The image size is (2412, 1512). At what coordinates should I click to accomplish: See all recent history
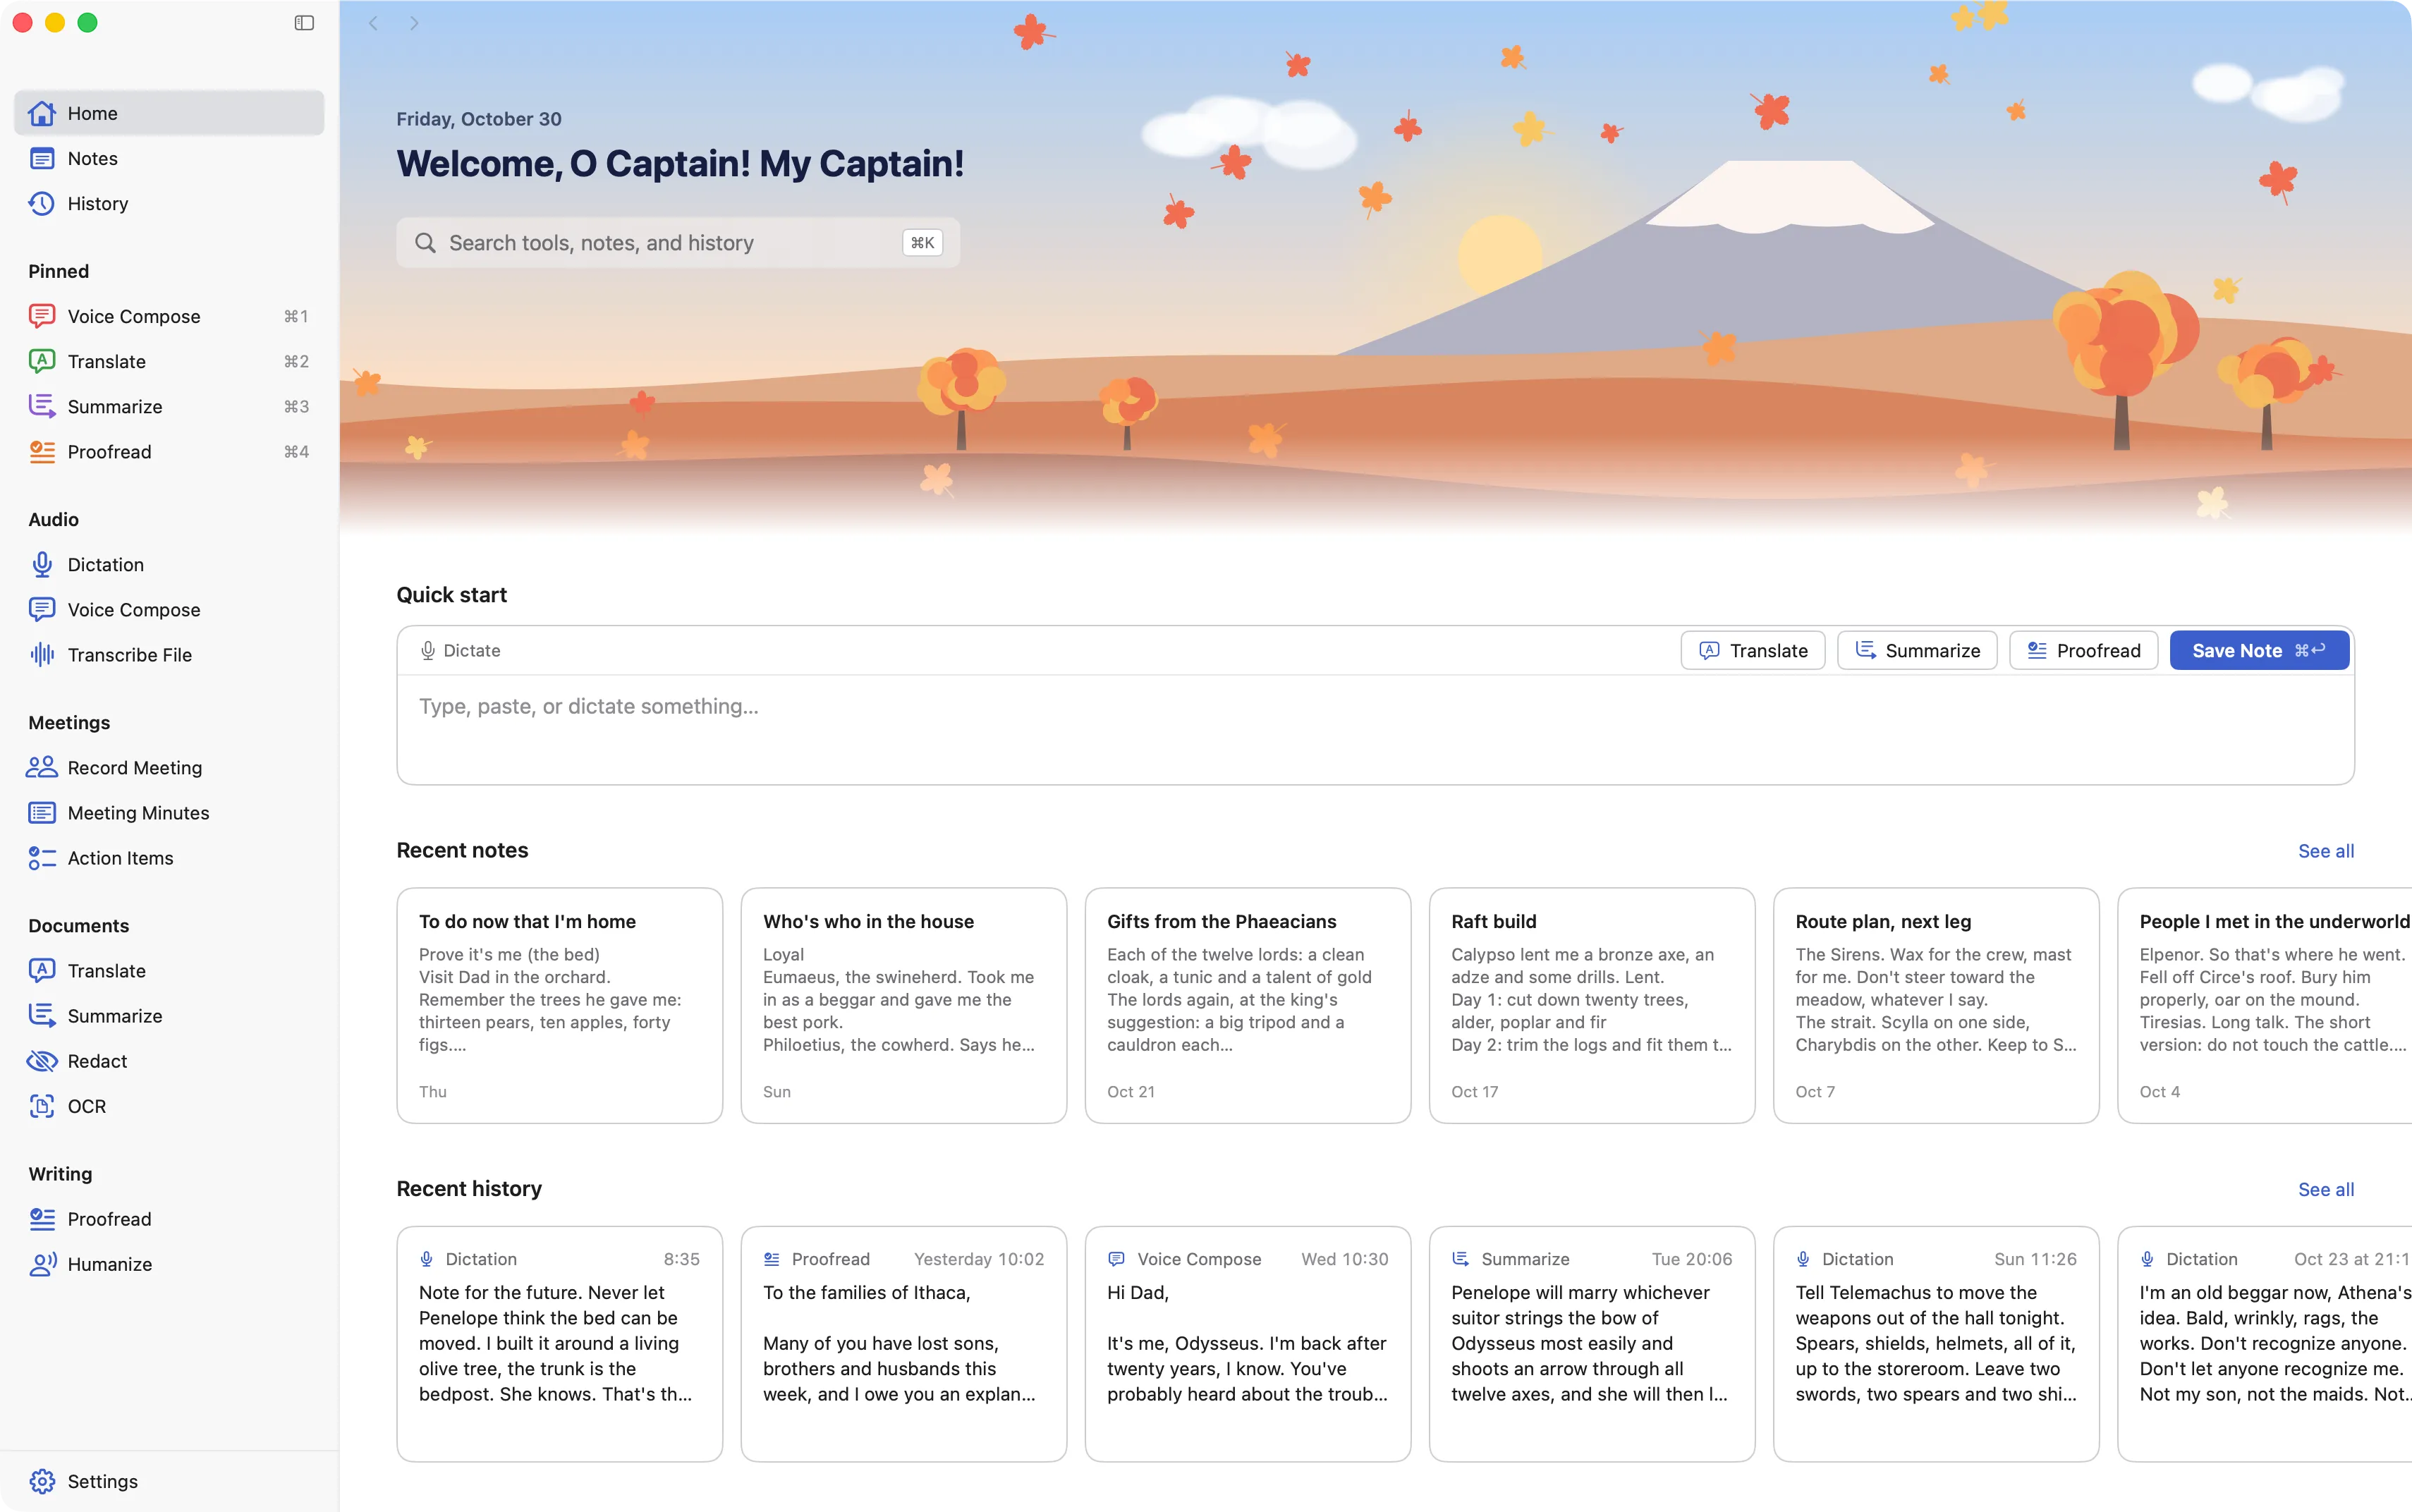point(2325,1189)
